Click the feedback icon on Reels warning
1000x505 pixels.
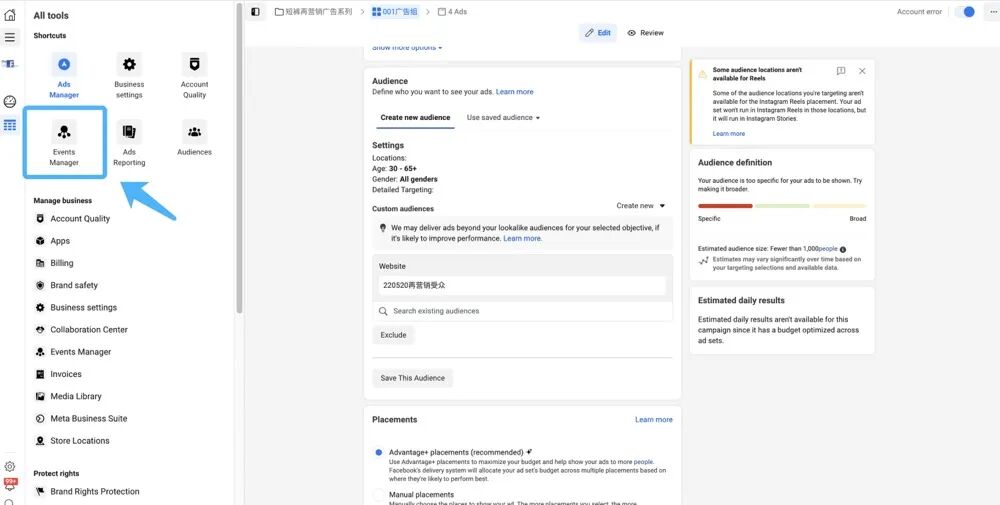841,71
